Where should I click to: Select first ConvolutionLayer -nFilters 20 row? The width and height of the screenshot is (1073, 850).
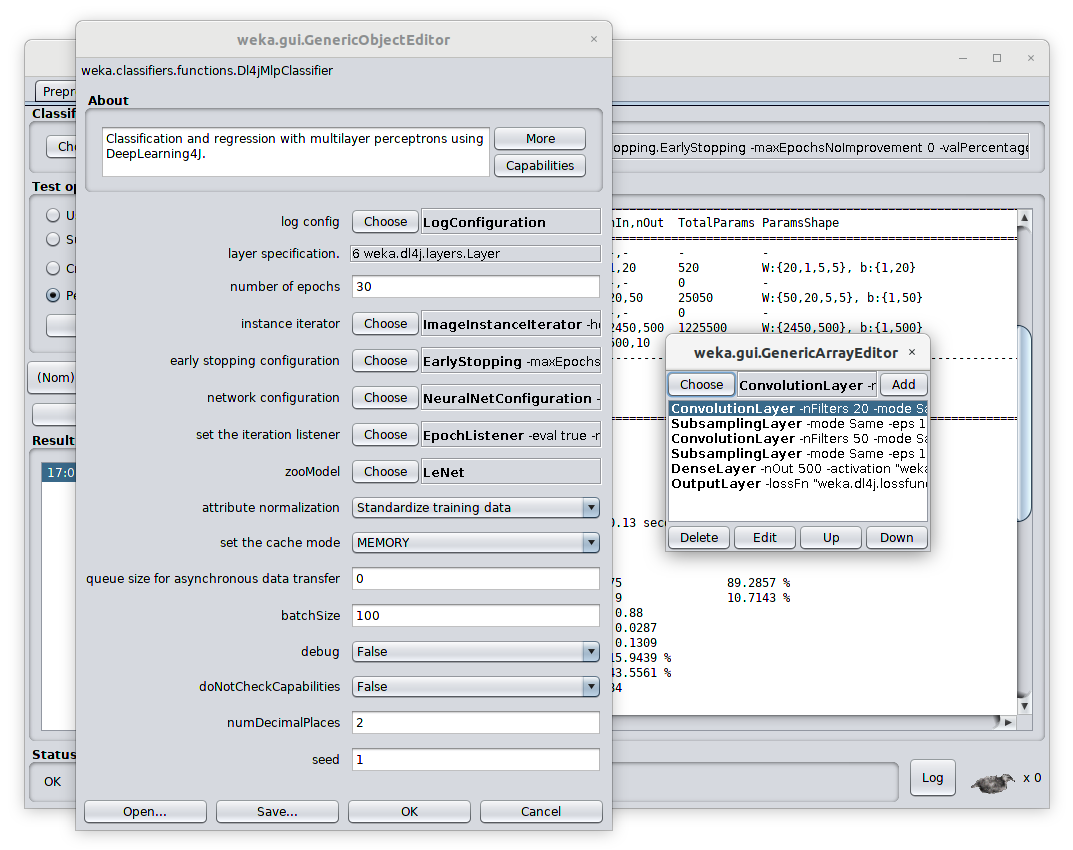point(798,409)
